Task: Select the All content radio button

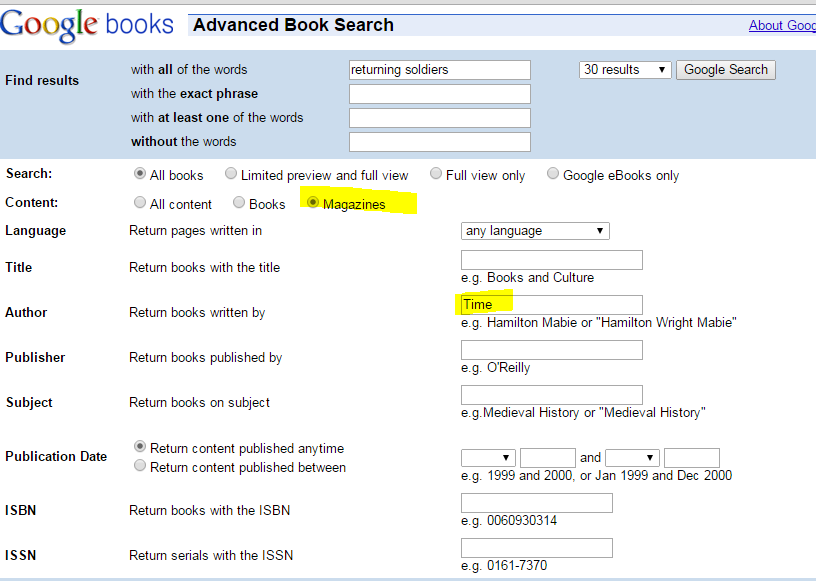Action: click(x=139, y=202)
